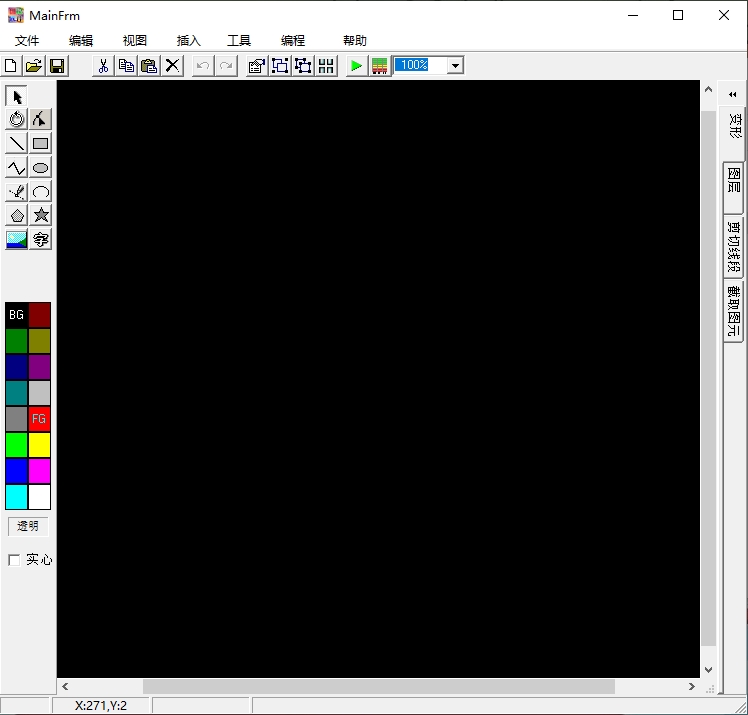Select the arrow pointer tool

[17, 96]
